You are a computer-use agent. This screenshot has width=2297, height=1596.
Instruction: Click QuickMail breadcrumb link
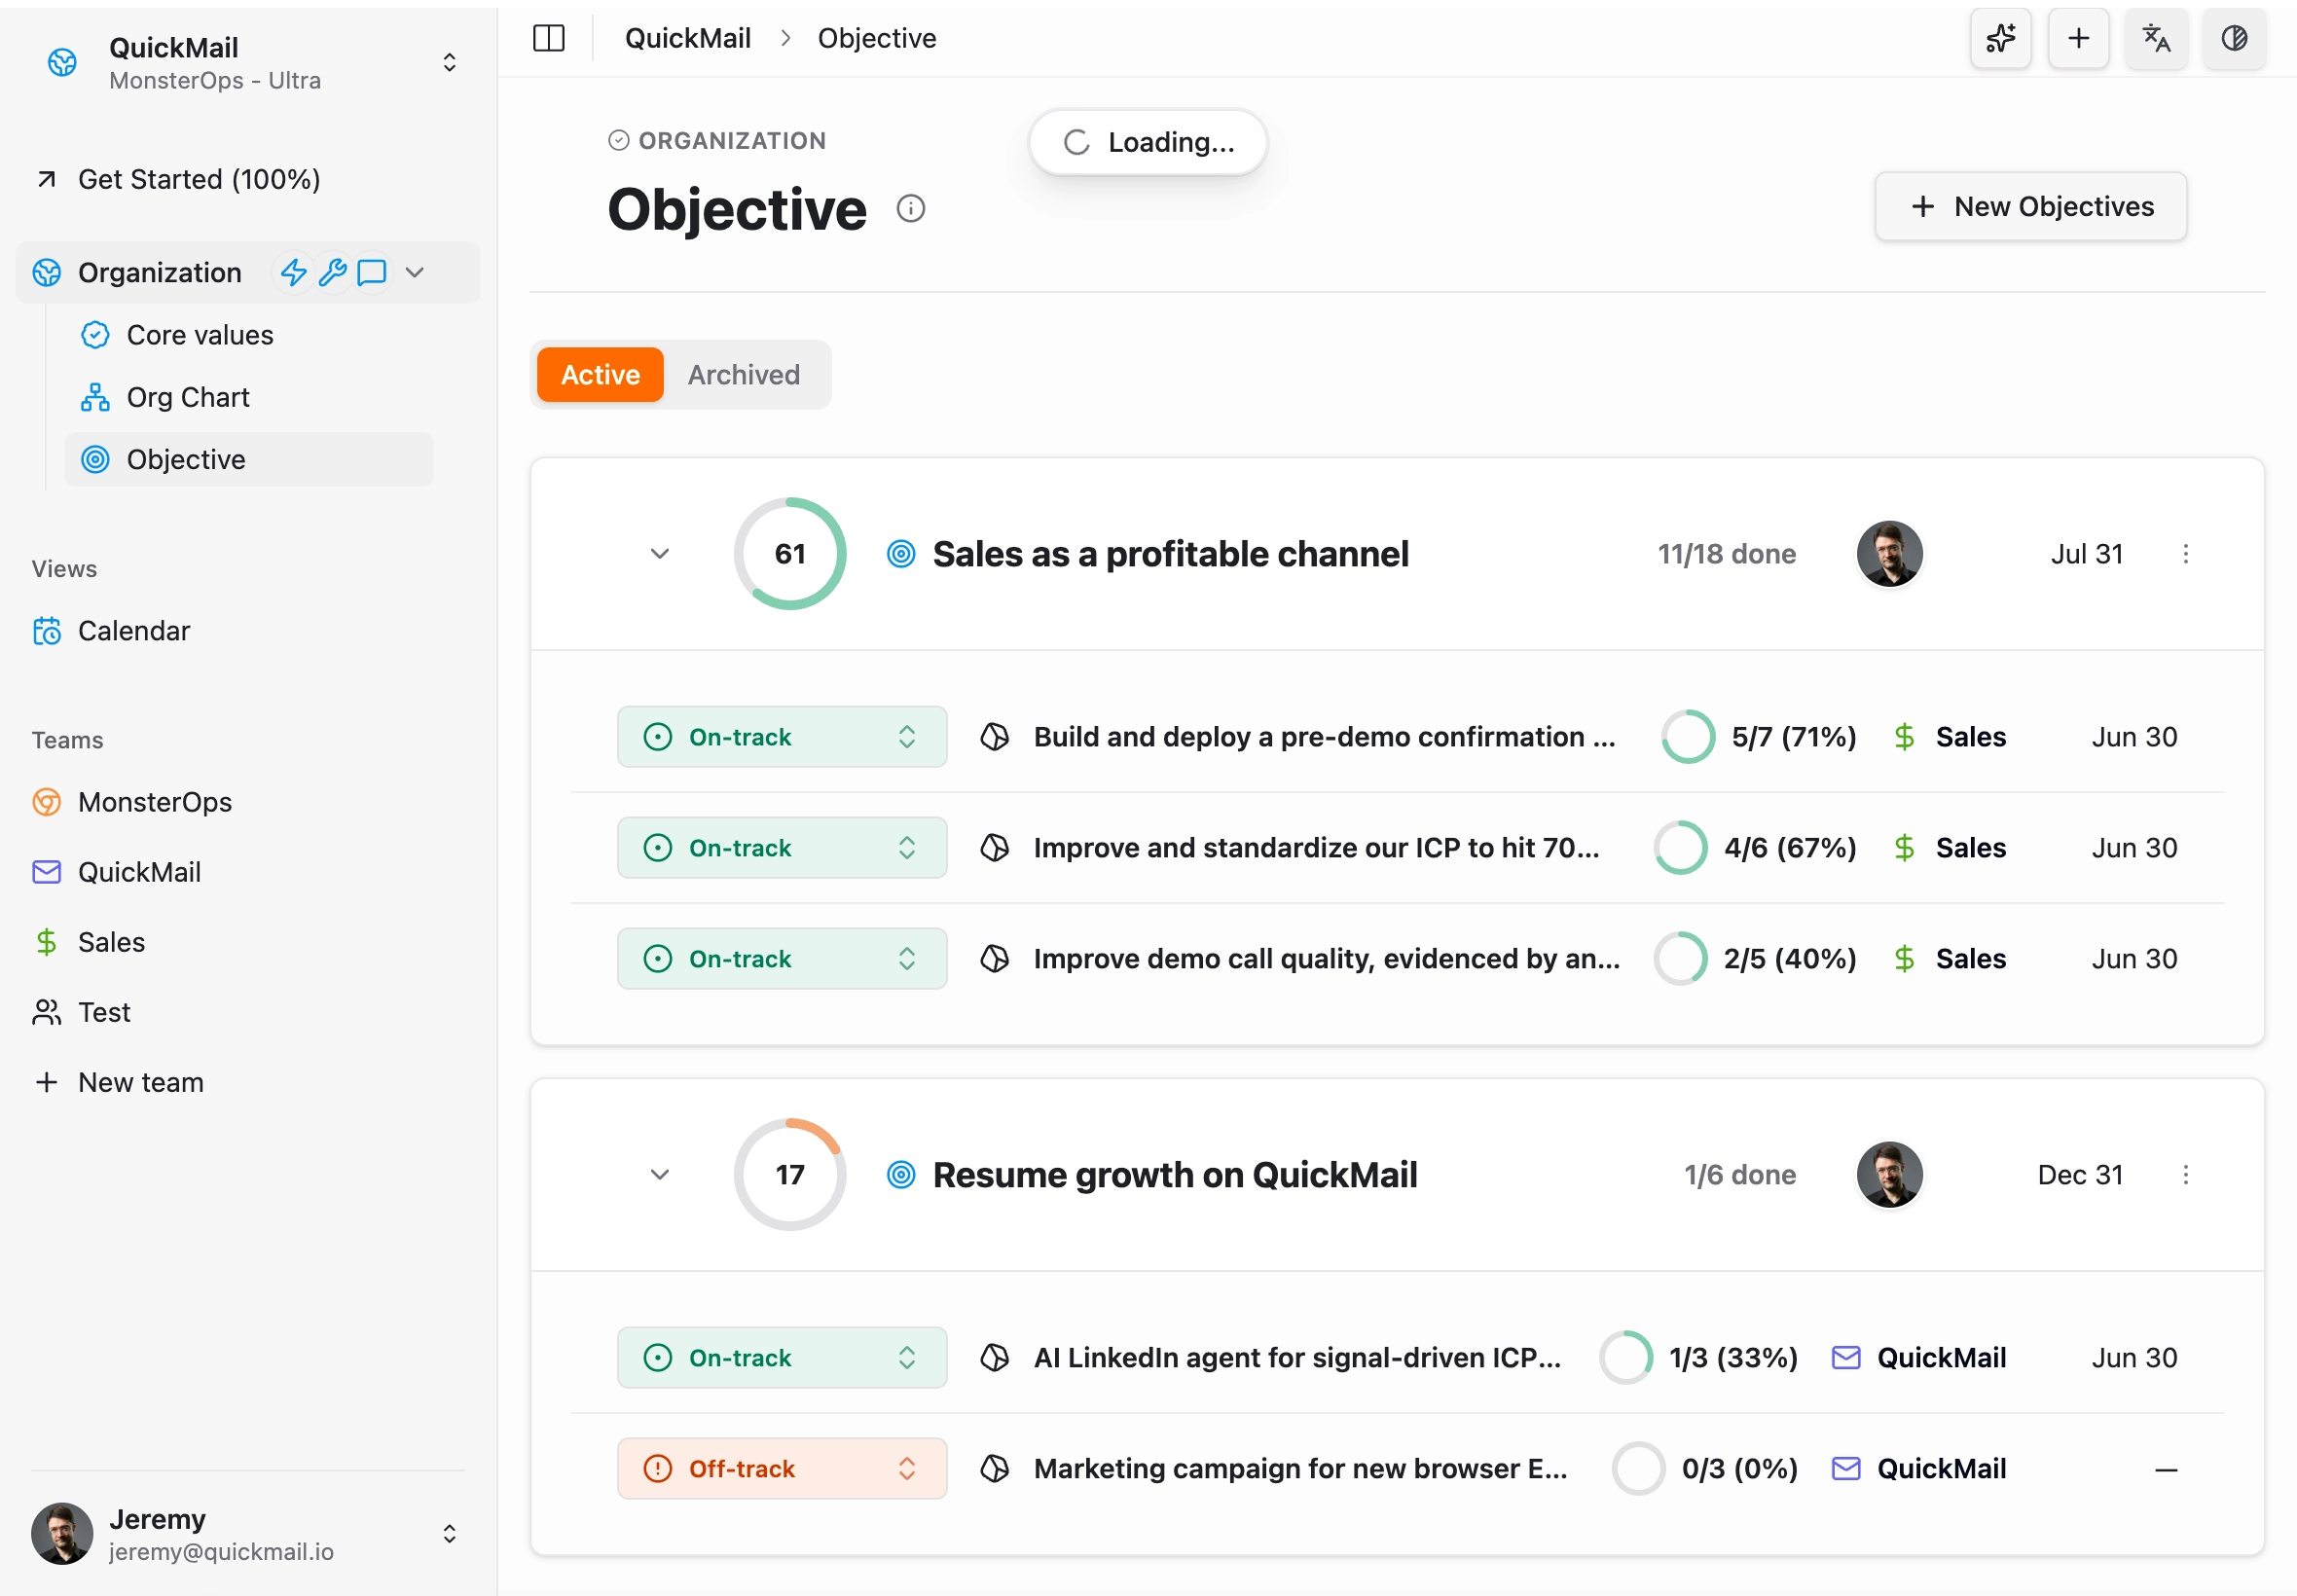pyautogui.click(x=687, y=38)
